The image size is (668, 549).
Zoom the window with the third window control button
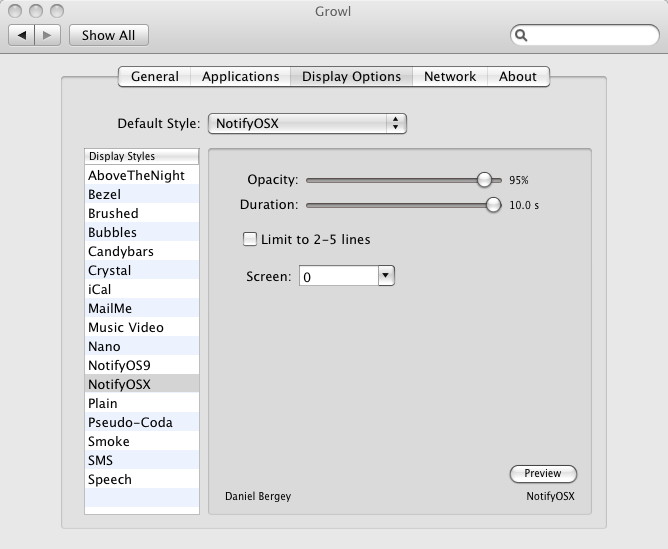pyautogui.click(x=57, y=11)
